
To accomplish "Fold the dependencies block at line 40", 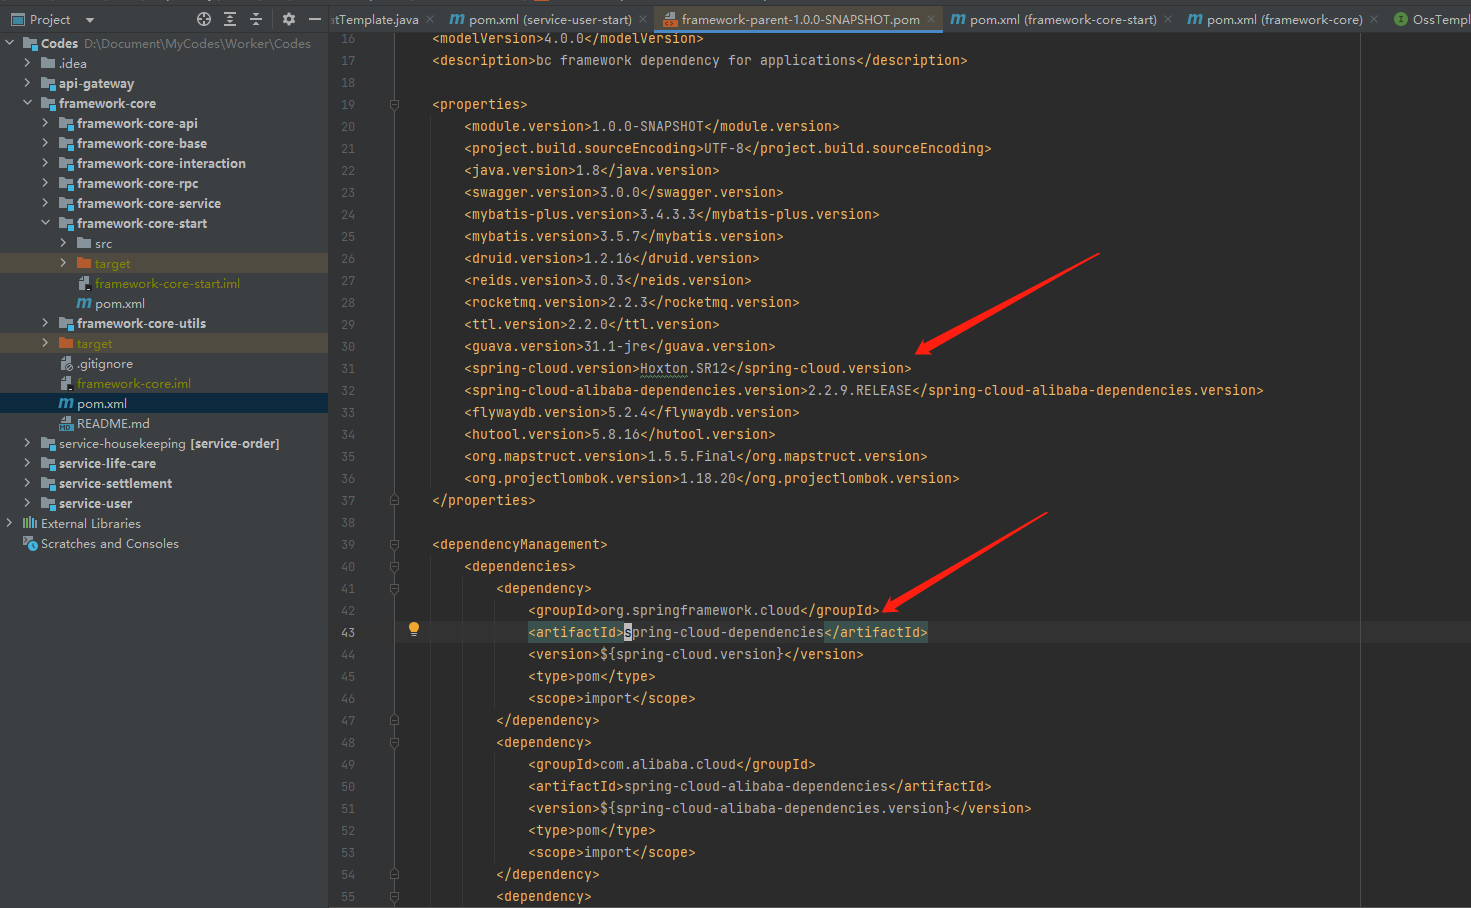I will (x=394, y=566).
